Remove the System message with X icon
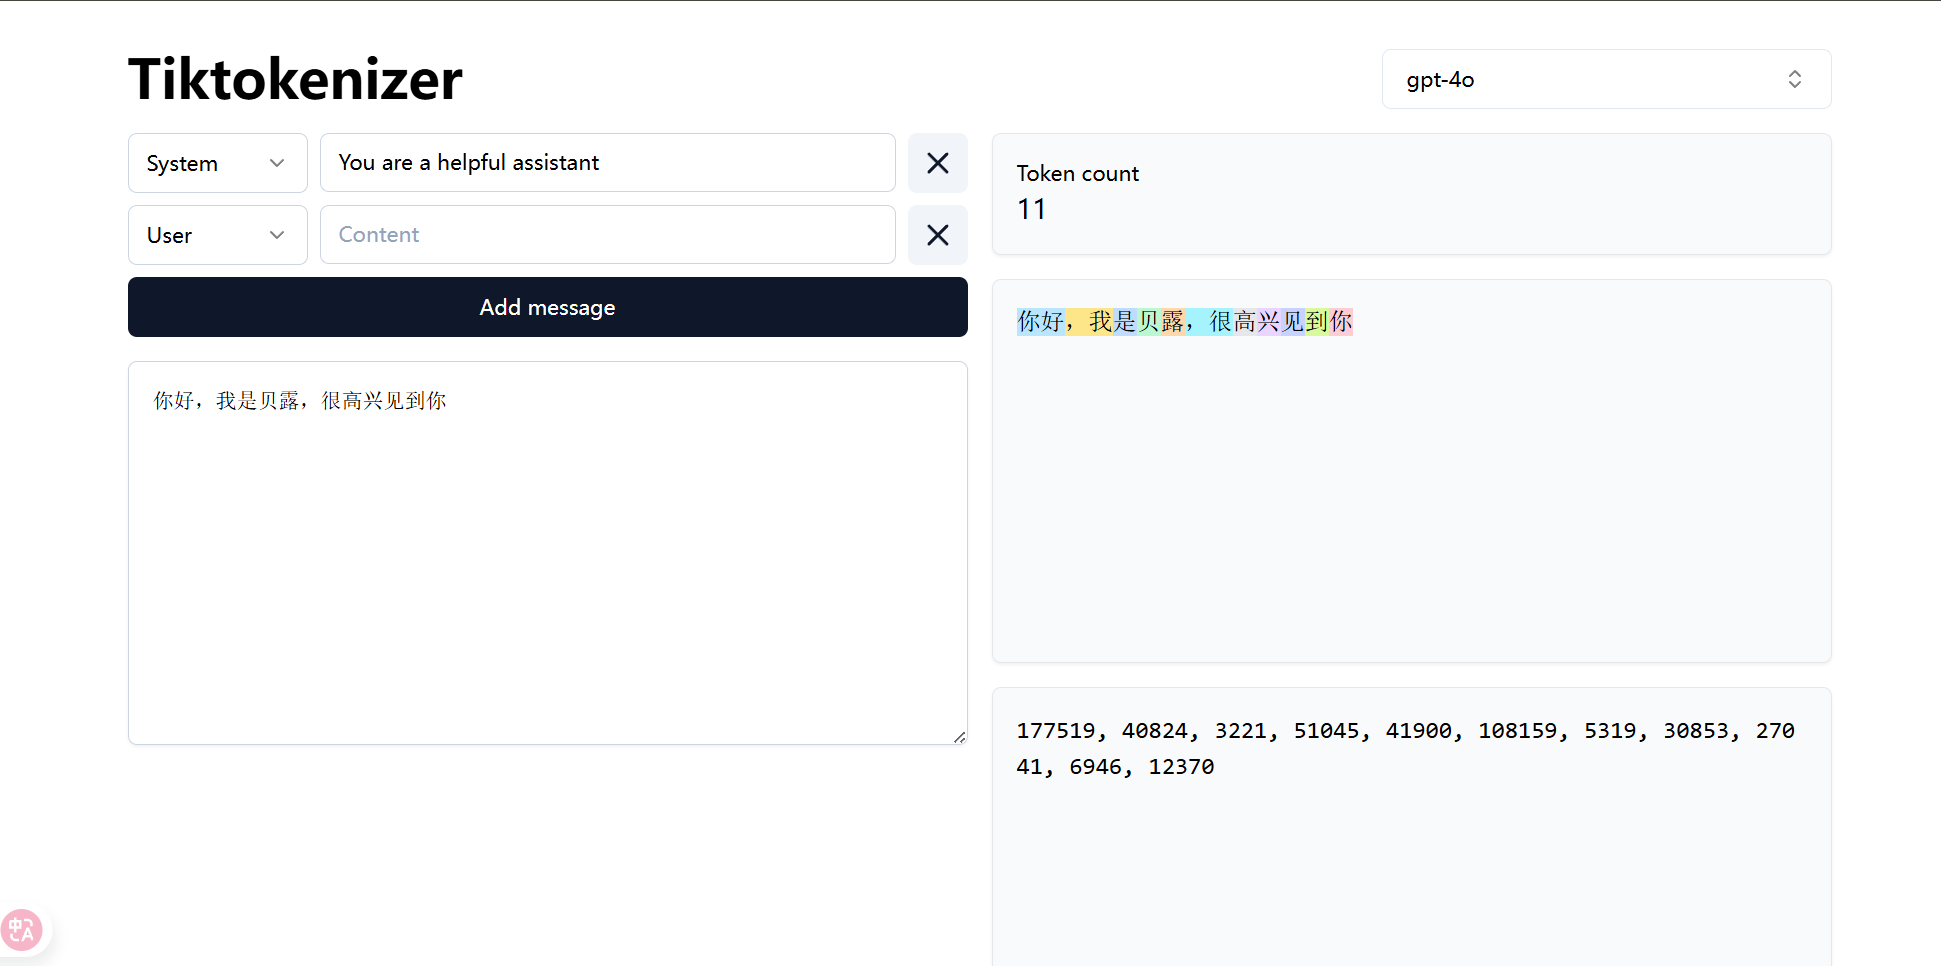Image resolution: width=1941 pixels, height=966 pixels. (x=937, y=163)
